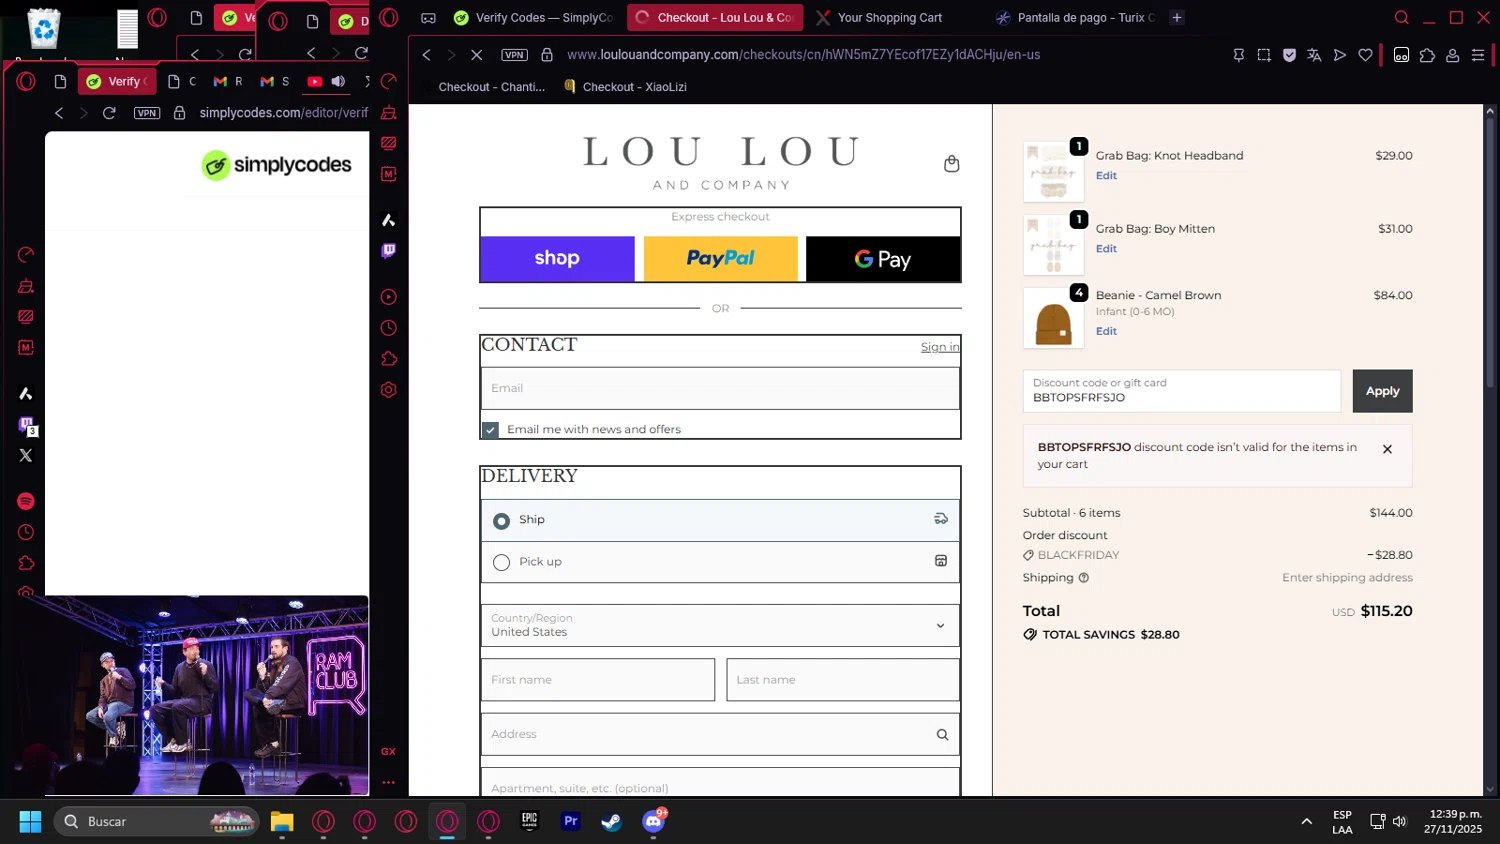Open sidebar settings gear in middle sidebar

click(389, 390)
